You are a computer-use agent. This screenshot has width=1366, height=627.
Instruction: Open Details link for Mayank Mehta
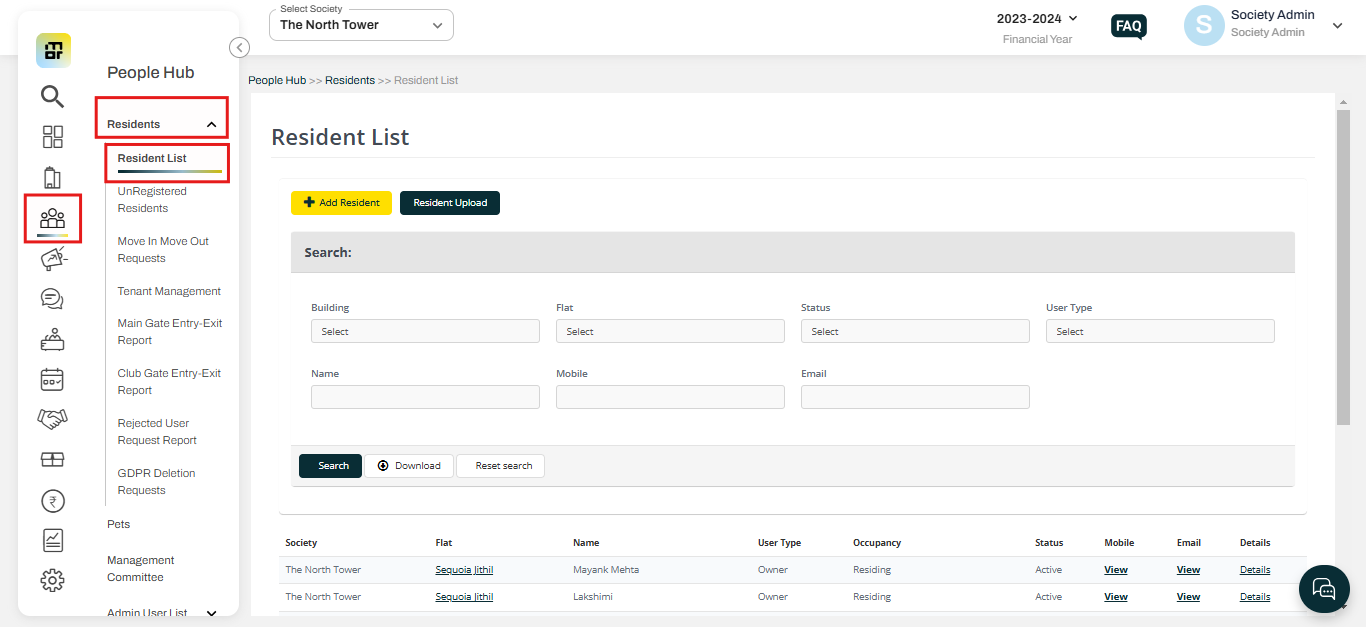[x=1255, y=570]
